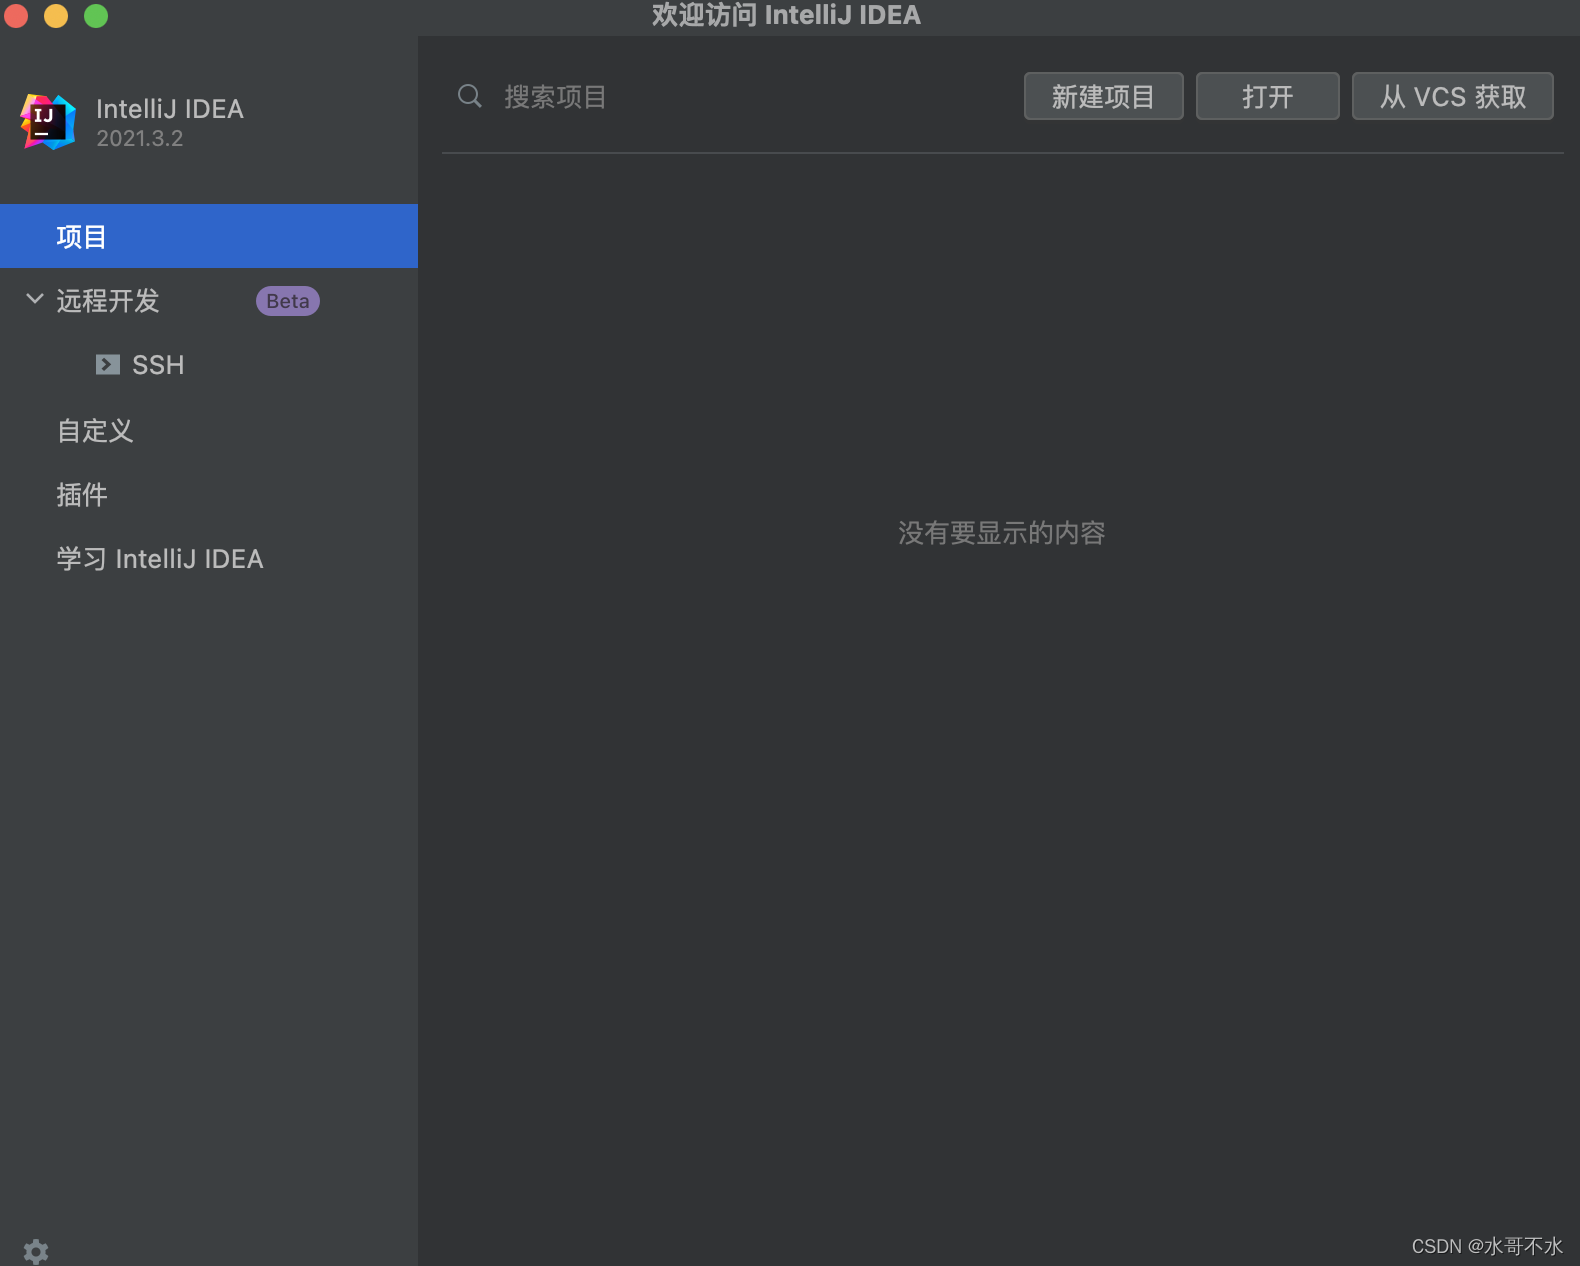Open the 自定义 tab
Viewport: 1580px width, 1266px height.
209,430
